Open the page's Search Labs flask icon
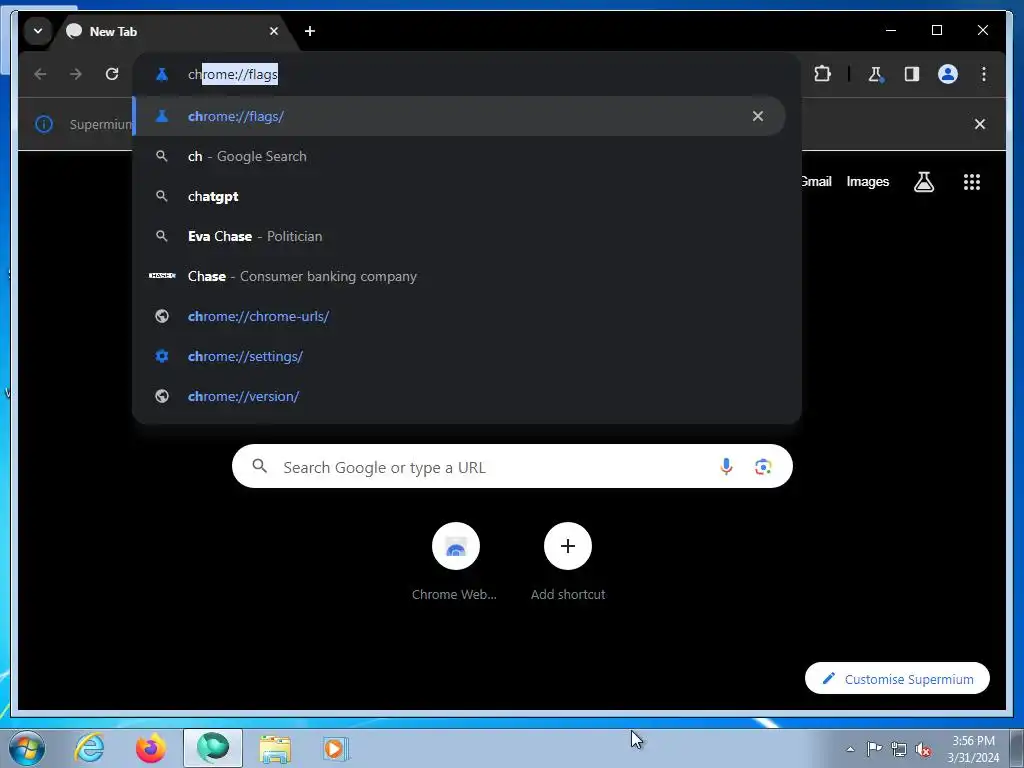The width and height of the screenshot is (1024, 768). [923, 182]
